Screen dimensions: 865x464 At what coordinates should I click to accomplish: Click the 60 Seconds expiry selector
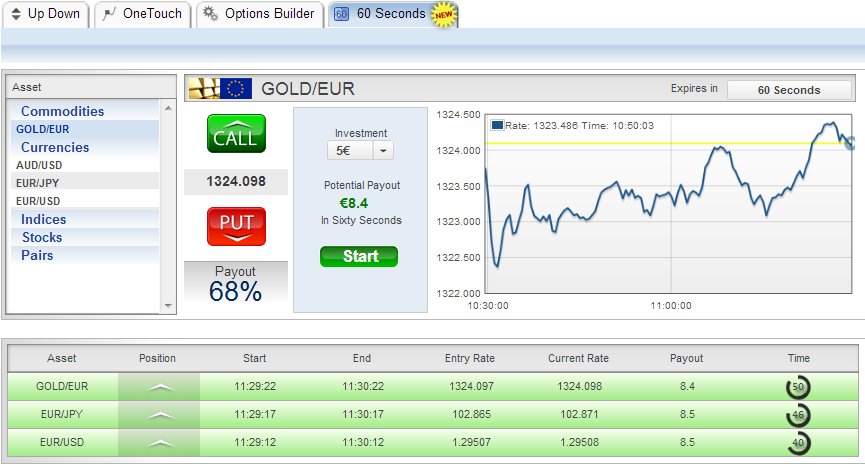tap(789, 90)
